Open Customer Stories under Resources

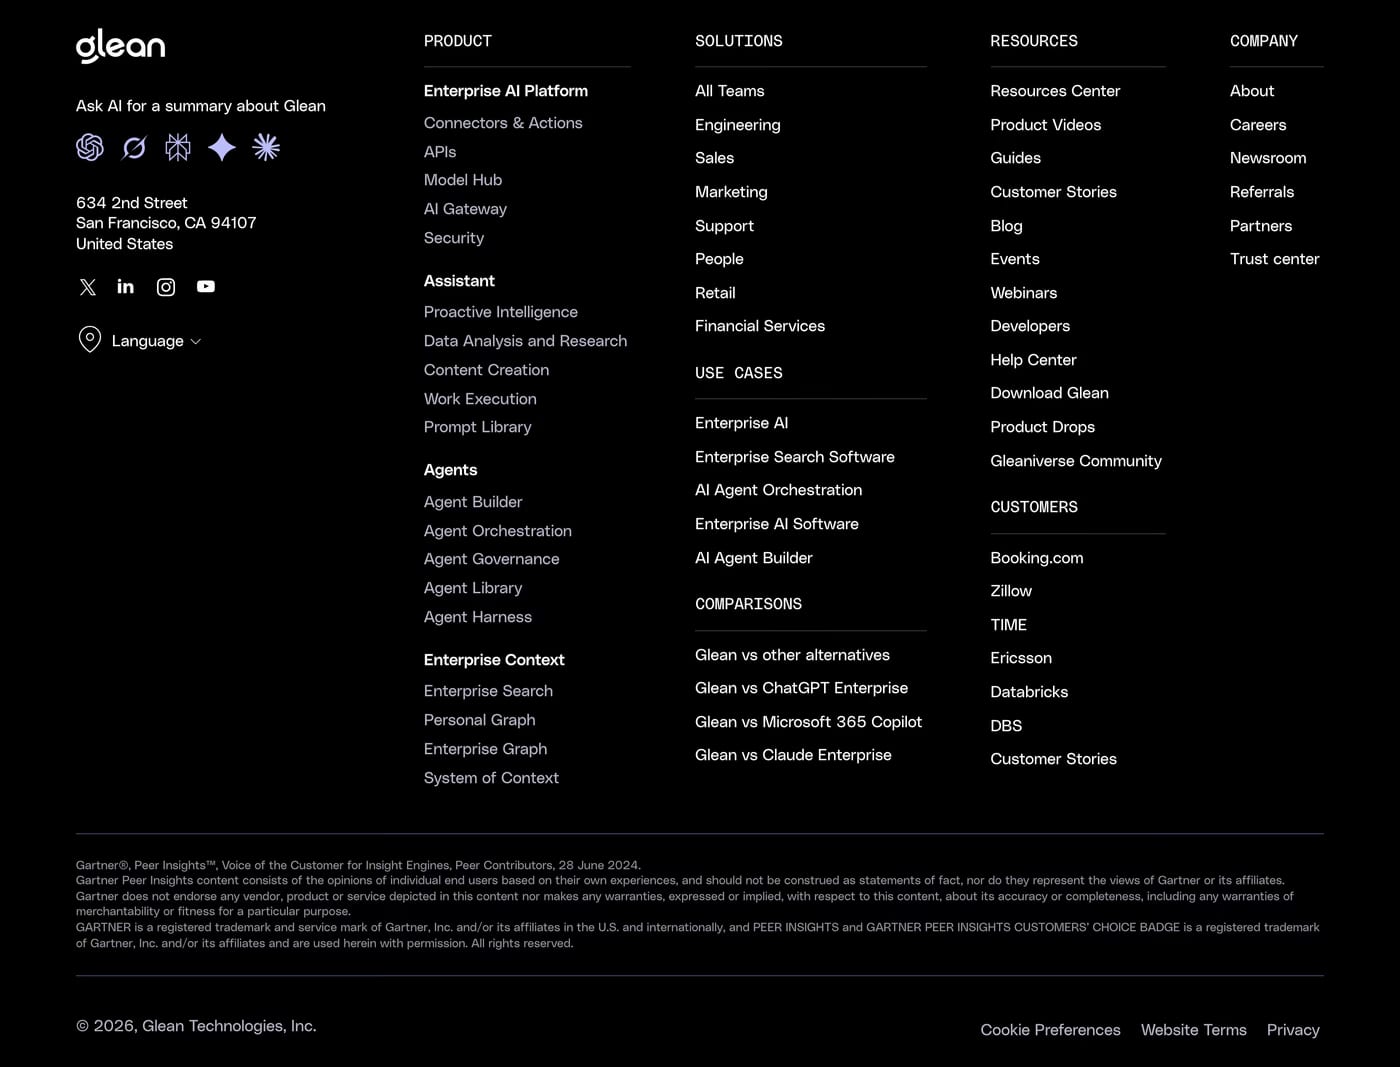[x=1054, y=192]
